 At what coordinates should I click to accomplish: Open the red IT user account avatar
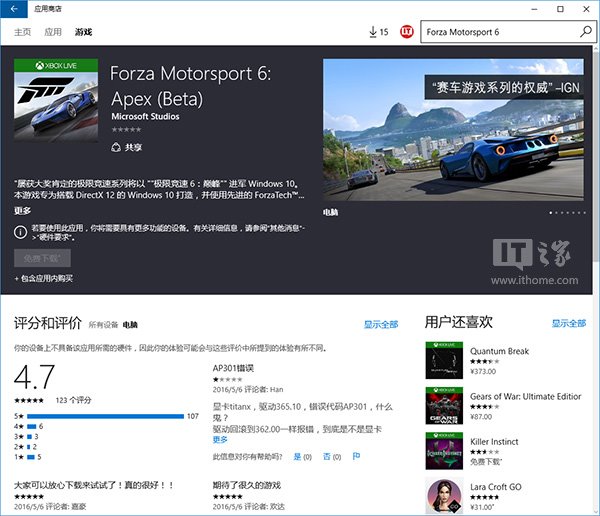point(407,31)
